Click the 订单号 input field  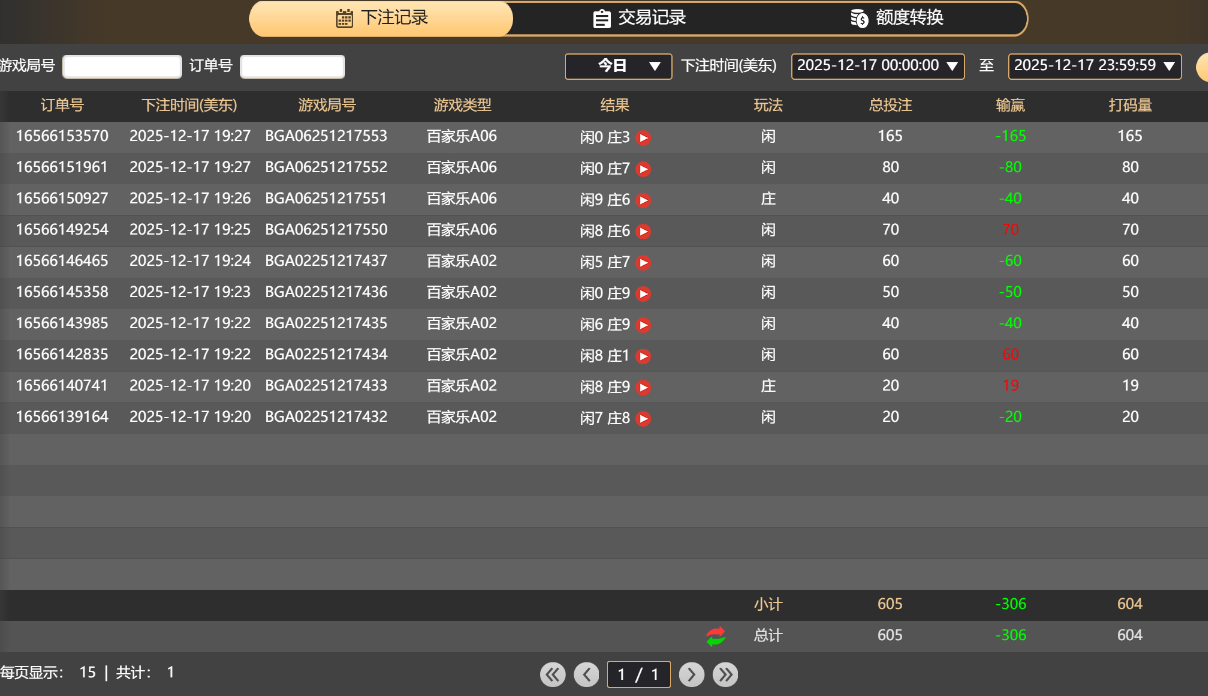(292, 67)
